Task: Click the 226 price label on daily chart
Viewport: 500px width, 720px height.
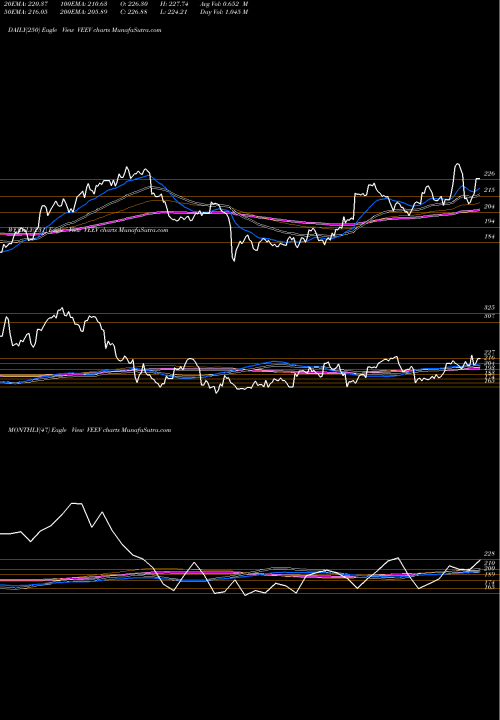Action: click(x=489, y=174)
